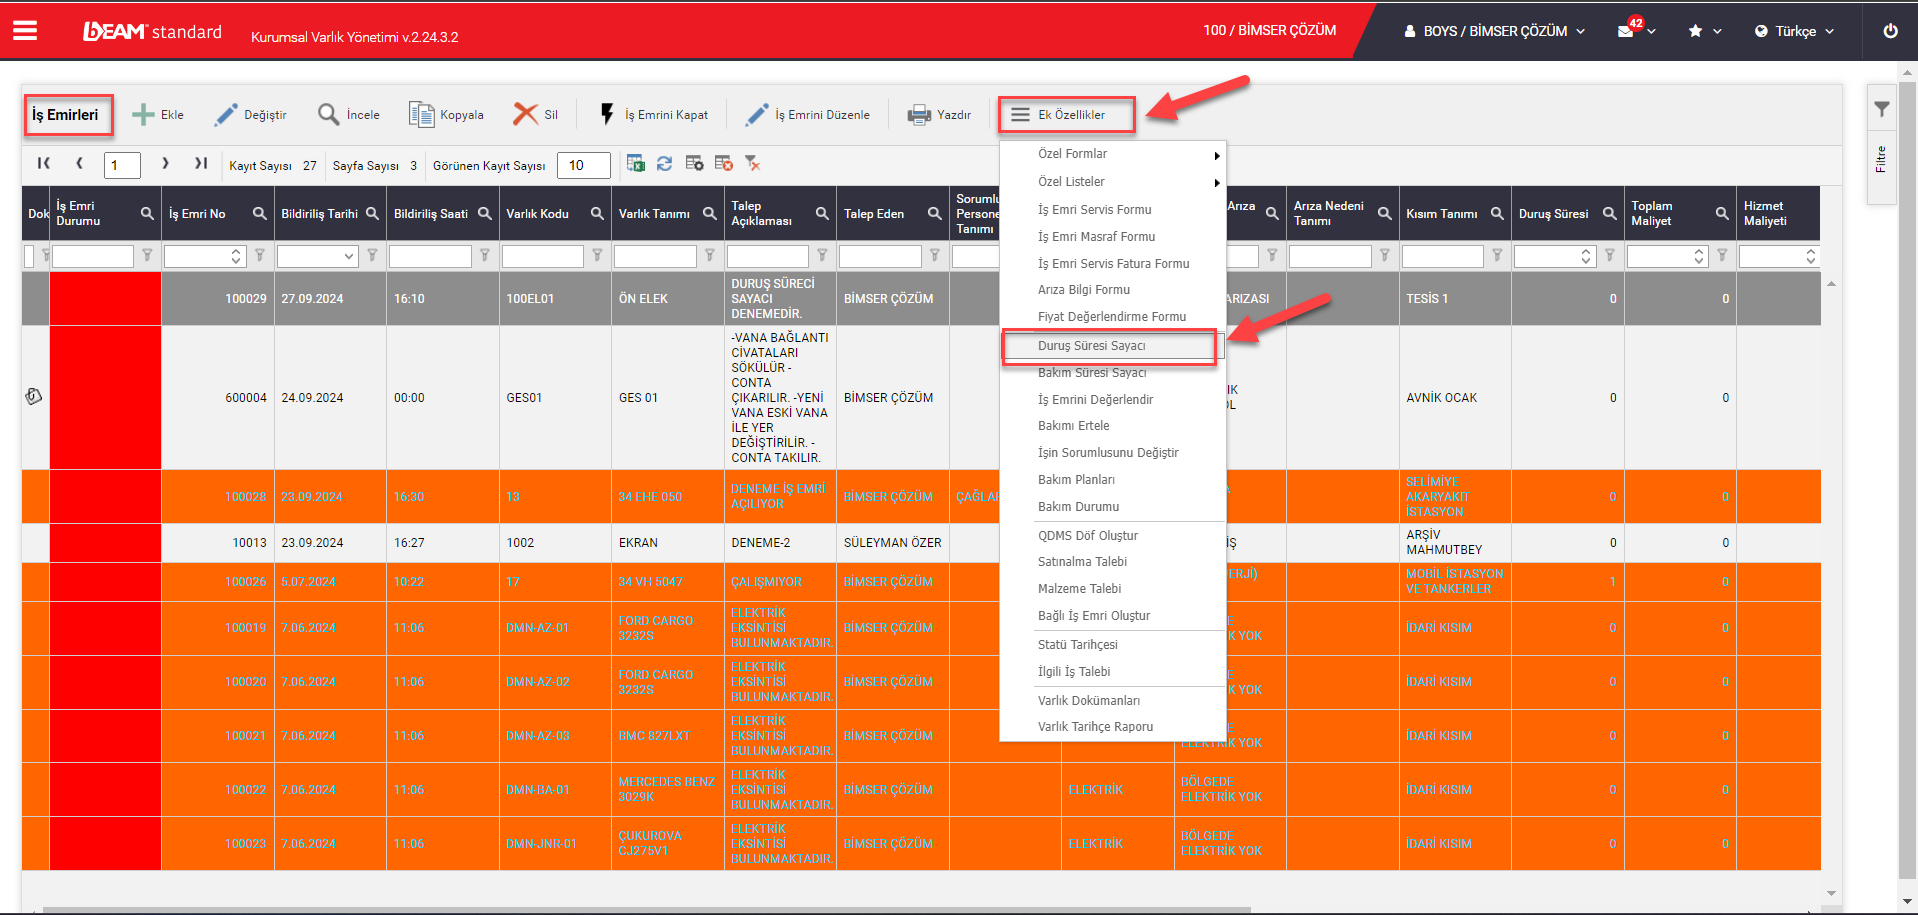The height and width of the screenshot is (915, 1918).
Task: Search in Kısım Tanımı column
Action: [x=1497, y=213]
